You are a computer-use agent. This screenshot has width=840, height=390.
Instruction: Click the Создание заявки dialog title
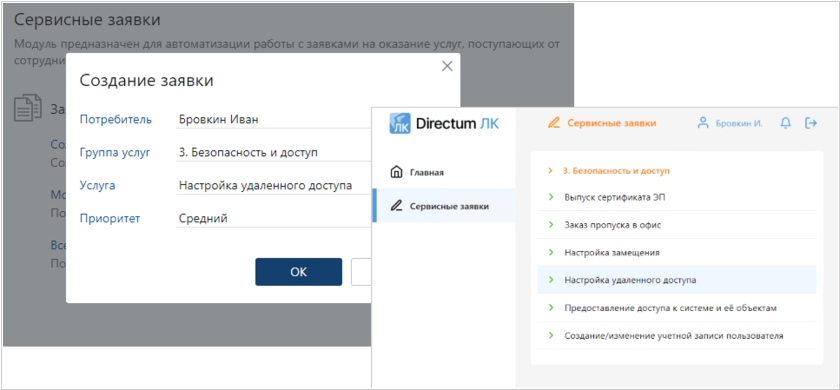(146, 81)
